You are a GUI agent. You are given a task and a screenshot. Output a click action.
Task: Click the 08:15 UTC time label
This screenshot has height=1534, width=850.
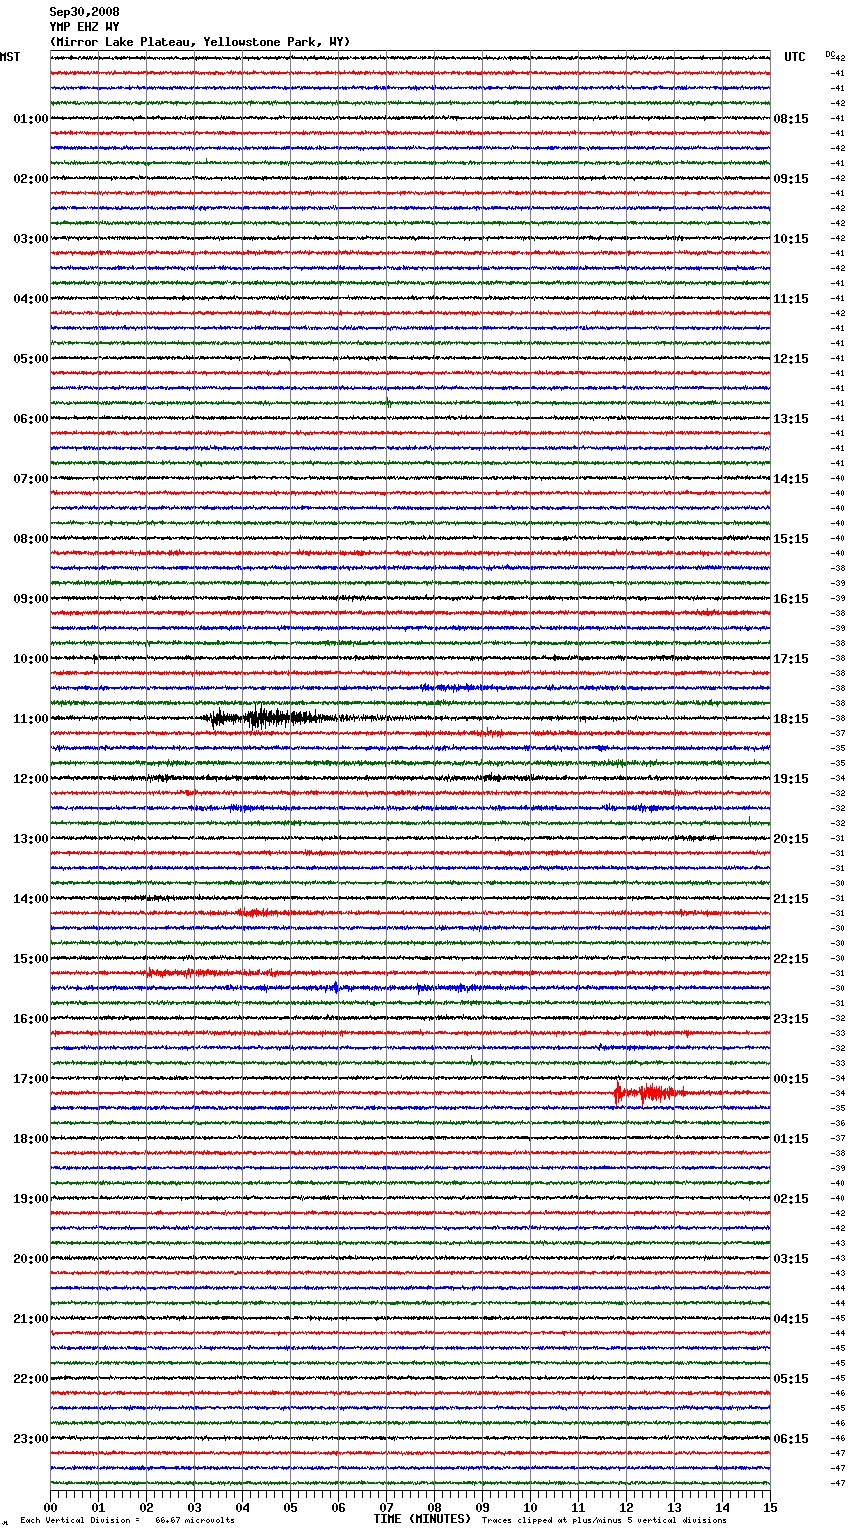[791, 119]
